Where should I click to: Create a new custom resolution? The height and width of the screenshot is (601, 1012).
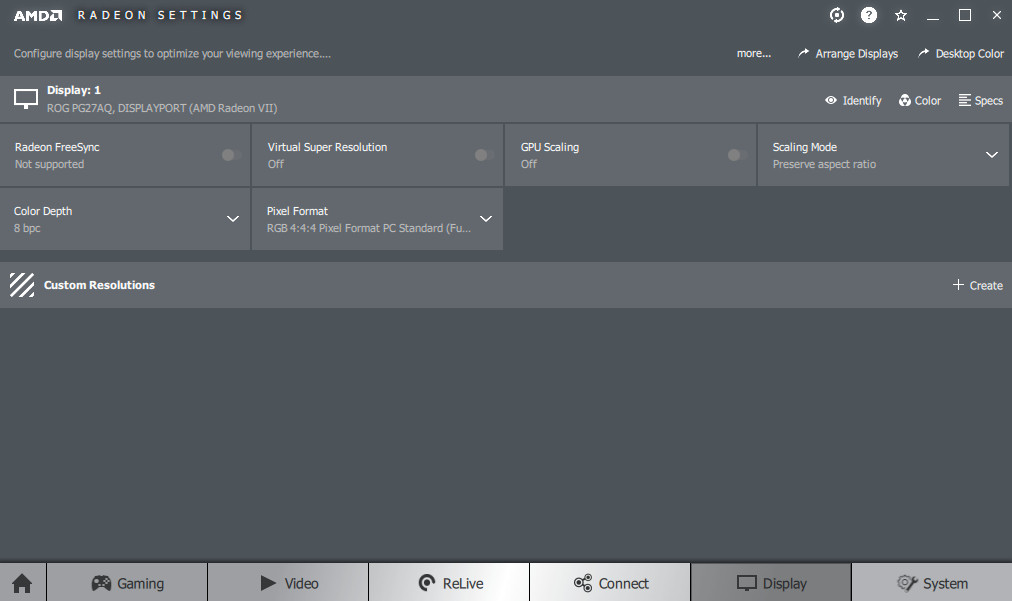(x=977, y=285)
